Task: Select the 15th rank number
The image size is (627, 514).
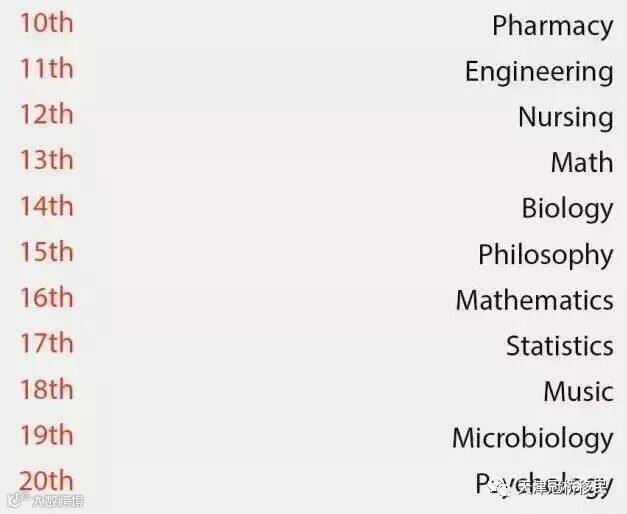Action: click(x=46, y=251)
